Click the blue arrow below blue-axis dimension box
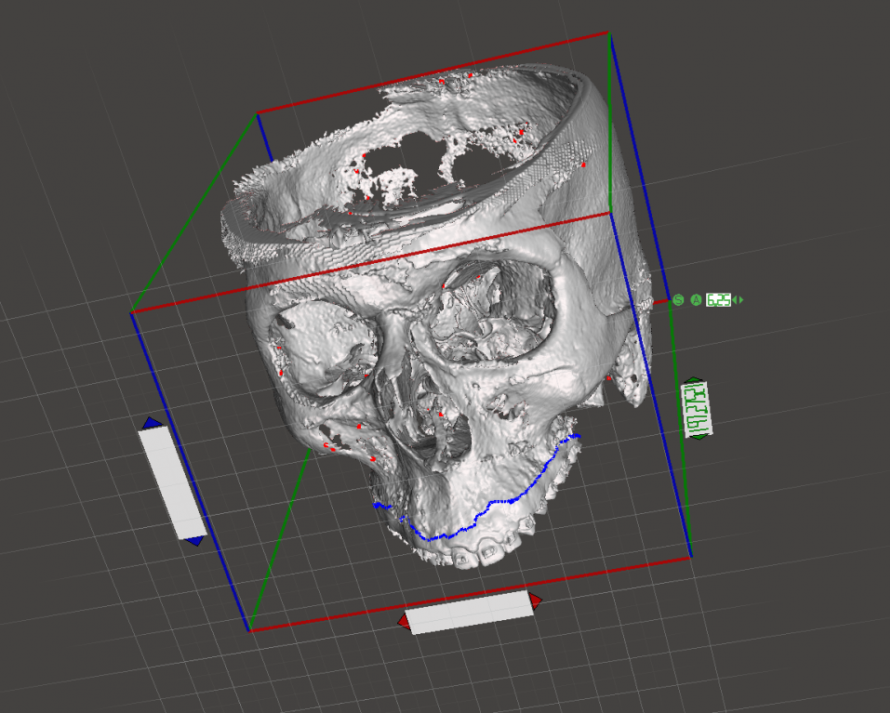This screenshot has height=713, width=890. 195,540
